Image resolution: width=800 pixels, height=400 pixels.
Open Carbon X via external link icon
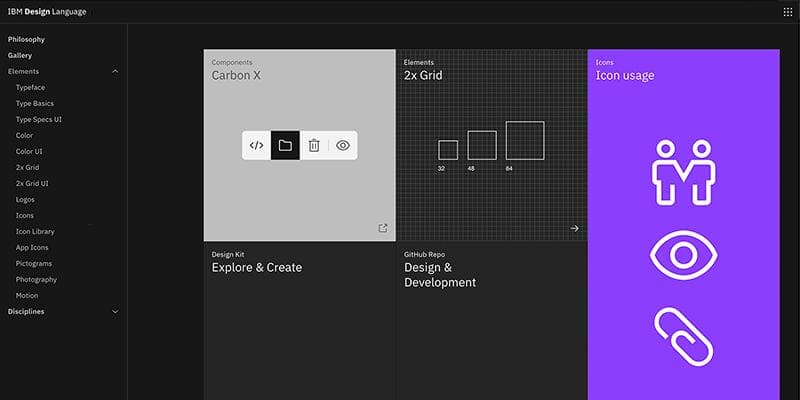tap(383, 228)
